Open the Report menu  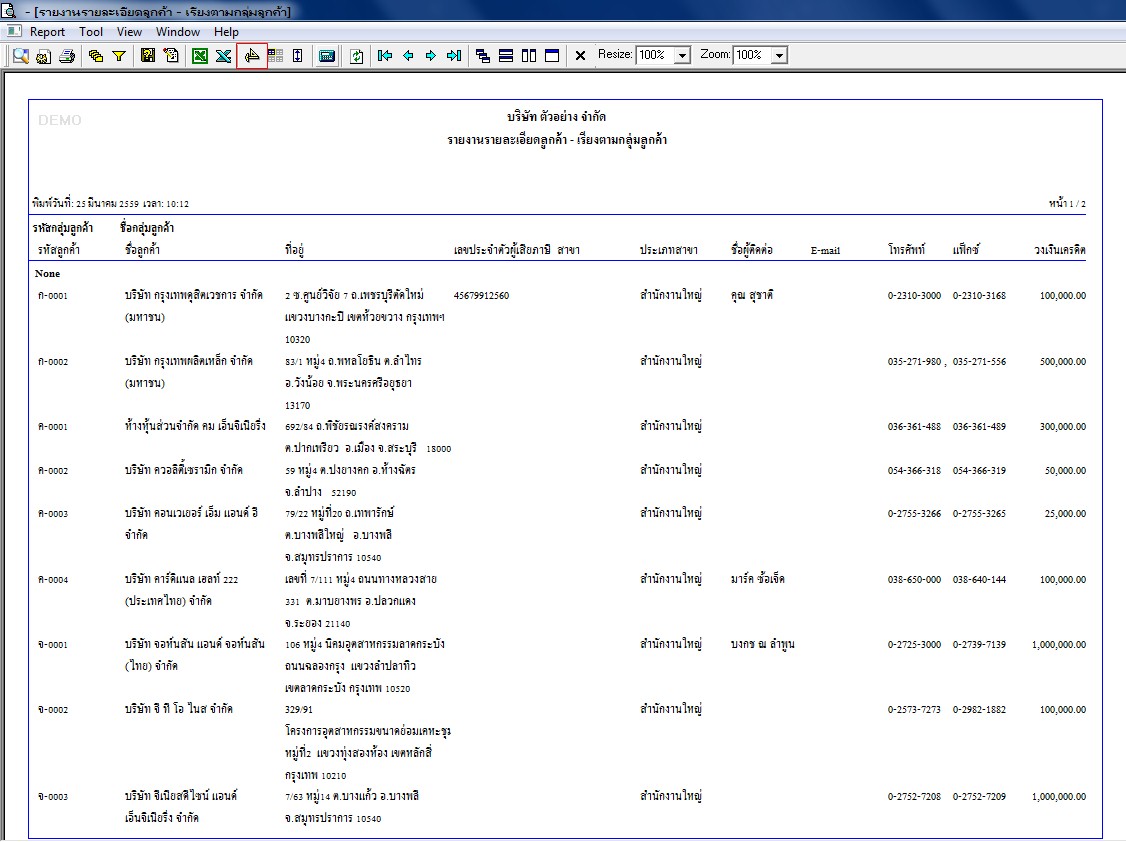[x=47, y=32]
